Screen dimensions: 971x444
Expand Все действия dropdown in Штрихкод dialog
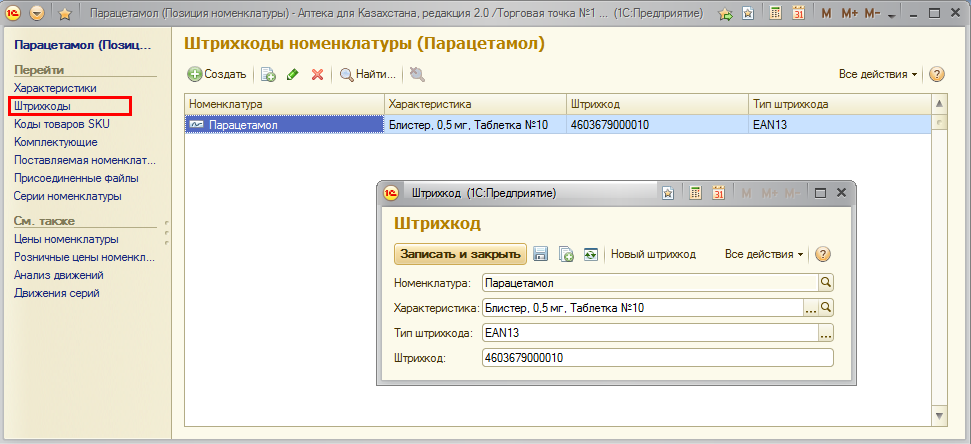764,254
